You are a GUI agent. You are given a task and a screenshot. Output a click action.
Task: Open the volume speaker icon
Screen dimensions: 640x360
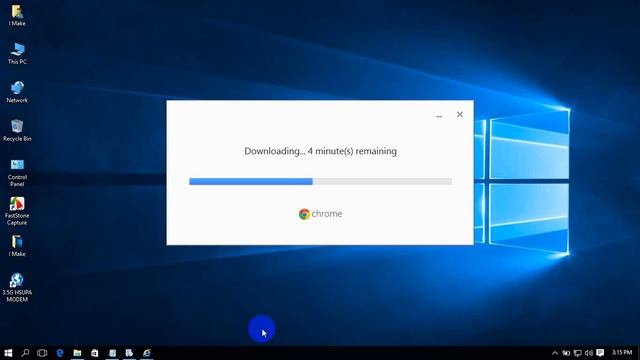tap(589, 353)
